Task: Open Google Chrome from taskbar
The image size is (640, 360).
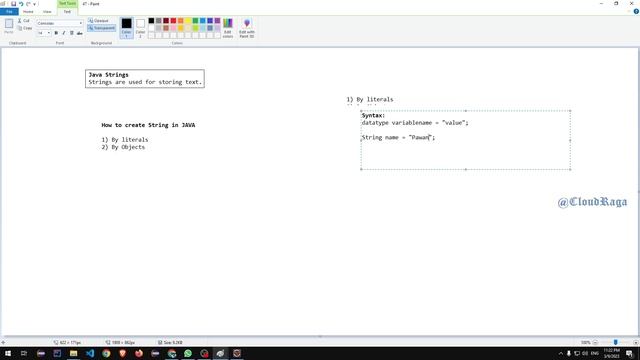Action: [x=106, y=353]
